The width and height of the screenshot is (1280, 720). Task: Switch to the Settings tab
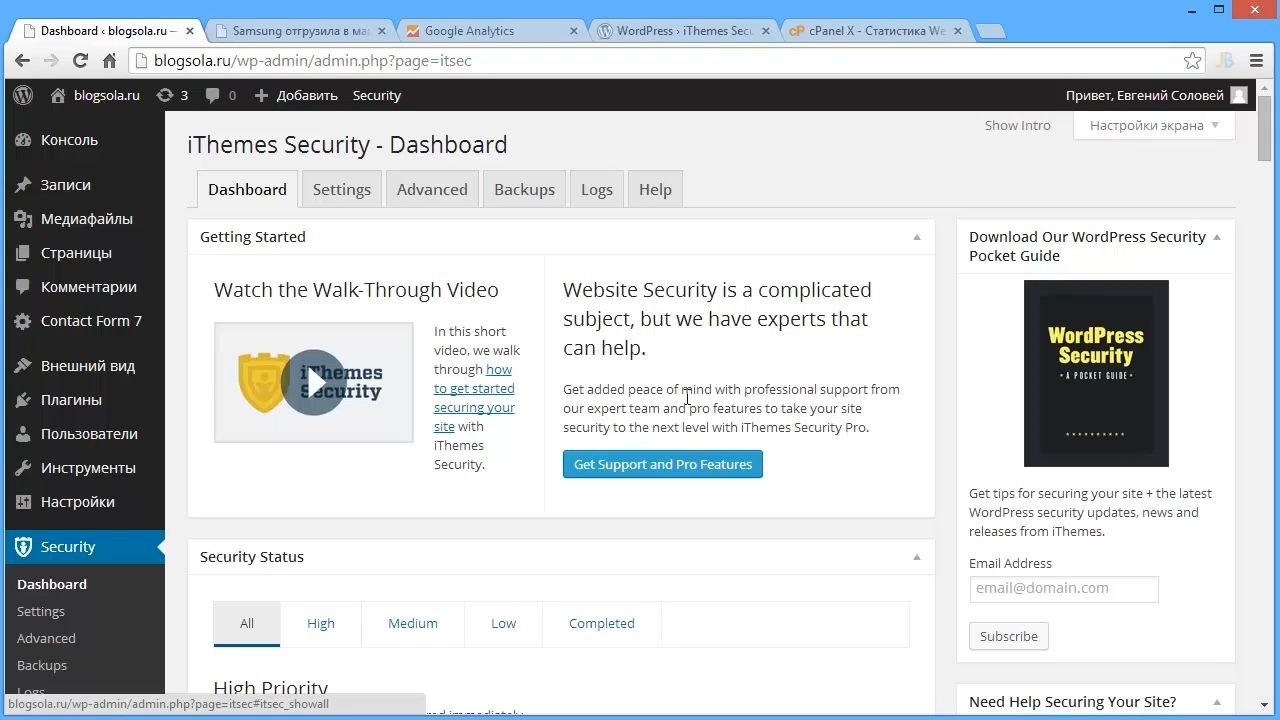point(342,189)
